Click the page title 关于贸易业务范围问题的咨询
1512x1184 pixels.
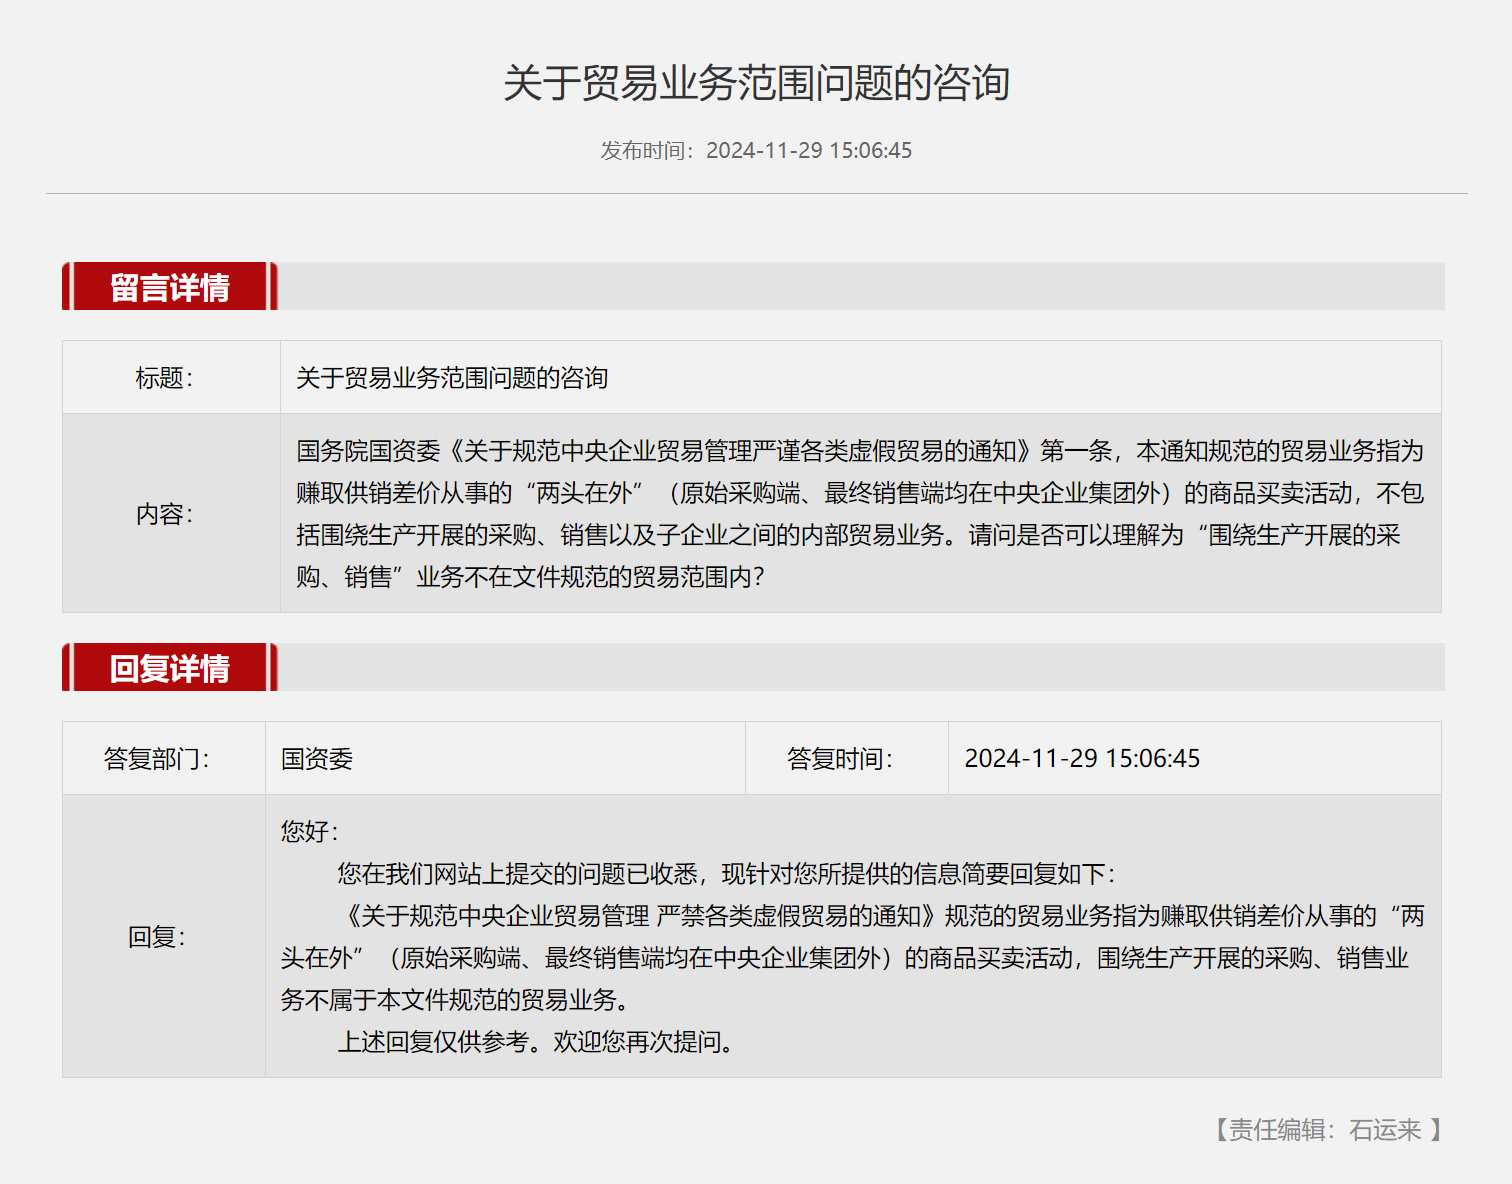[x=757, y=82]
